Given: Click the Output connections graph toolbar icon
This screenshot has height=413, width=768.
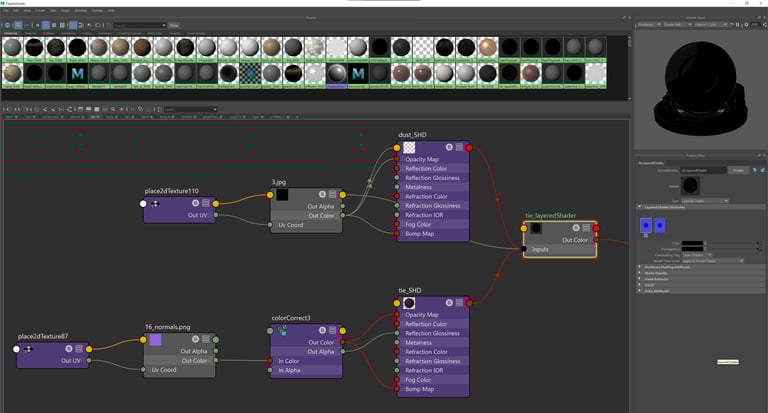Looking at the screenshot, I should click(x=26, y=109).
